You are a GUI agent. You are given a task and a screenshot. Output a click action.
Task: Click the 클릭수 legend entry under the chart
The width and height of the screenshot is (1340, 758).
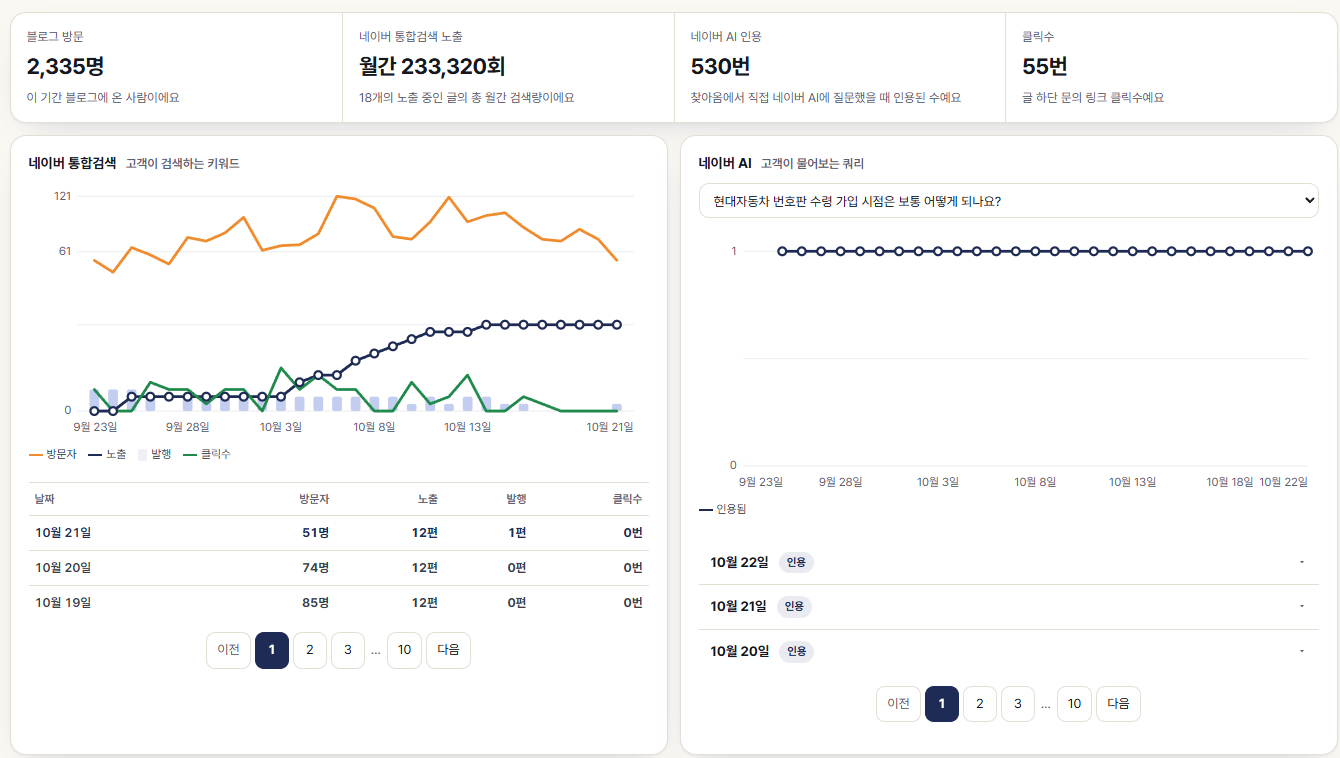click(x=207, y=454)
